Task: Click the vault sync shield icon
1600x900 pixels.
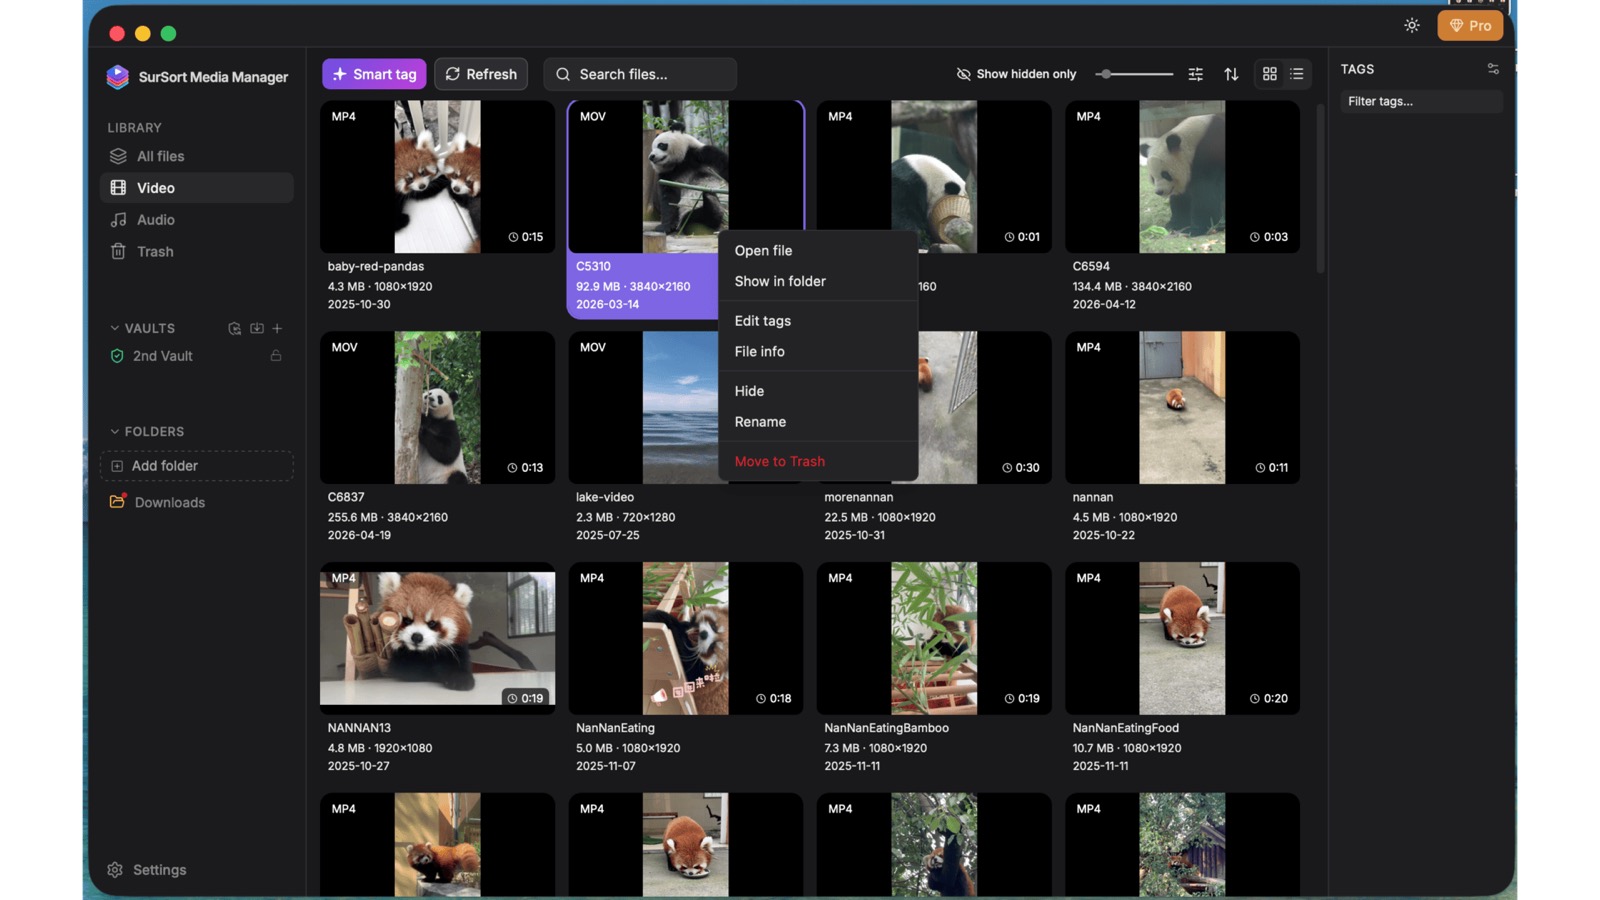Action: coord(234,328)
